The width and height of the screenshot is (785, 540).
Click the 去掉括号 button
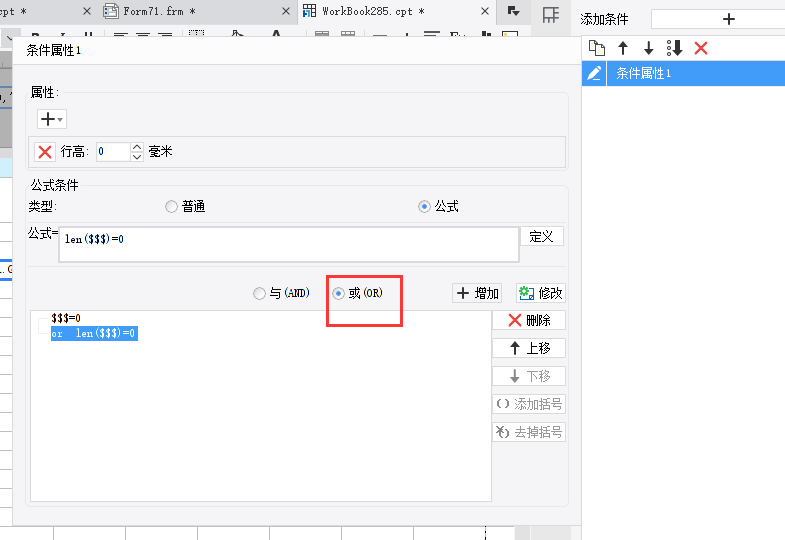click(x=529, y=432)
